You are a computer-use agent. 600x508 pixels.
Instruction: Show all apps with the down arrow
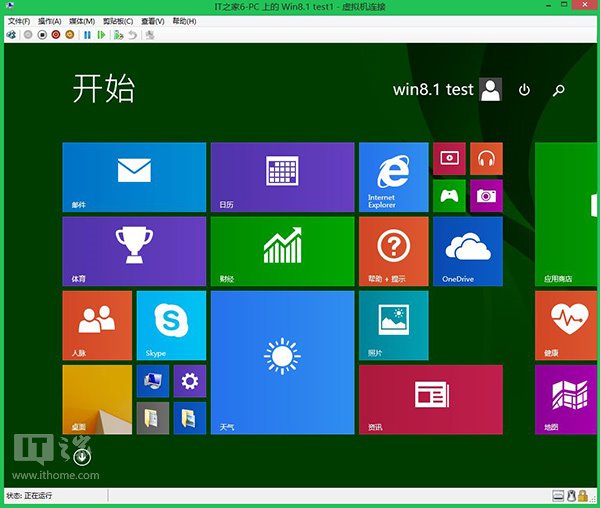tap(82, 457)
